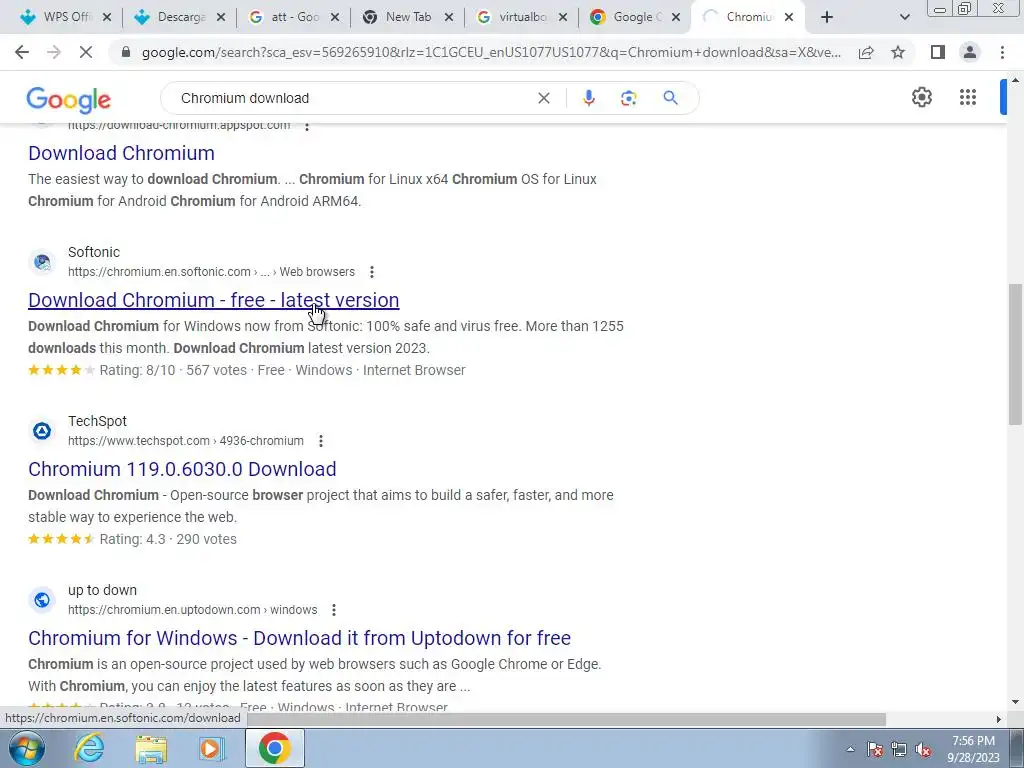Click the Google logo
The image size is (1024, 768).
tap(69, 100)
